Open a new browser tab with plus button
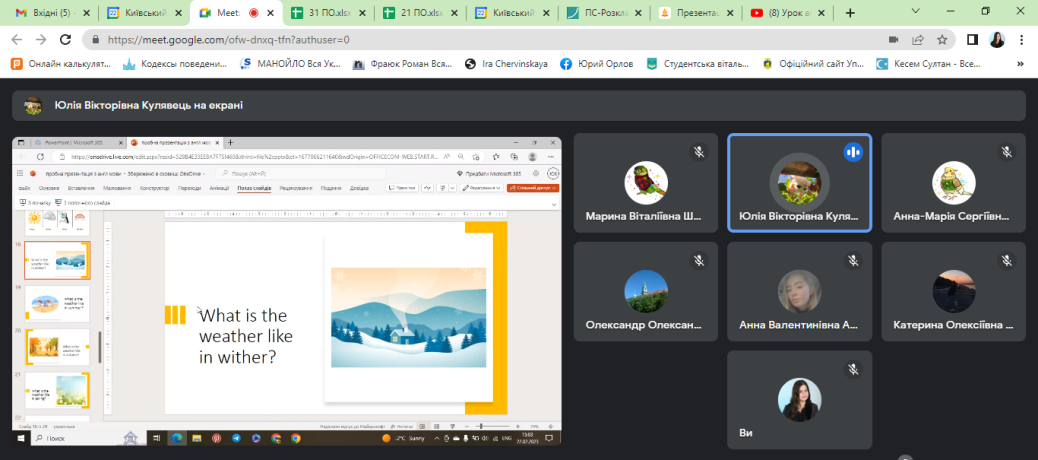 point(850,13)
